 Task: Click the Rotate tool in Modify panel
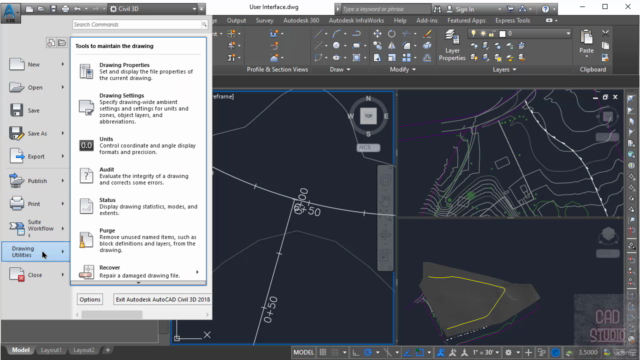391,33
